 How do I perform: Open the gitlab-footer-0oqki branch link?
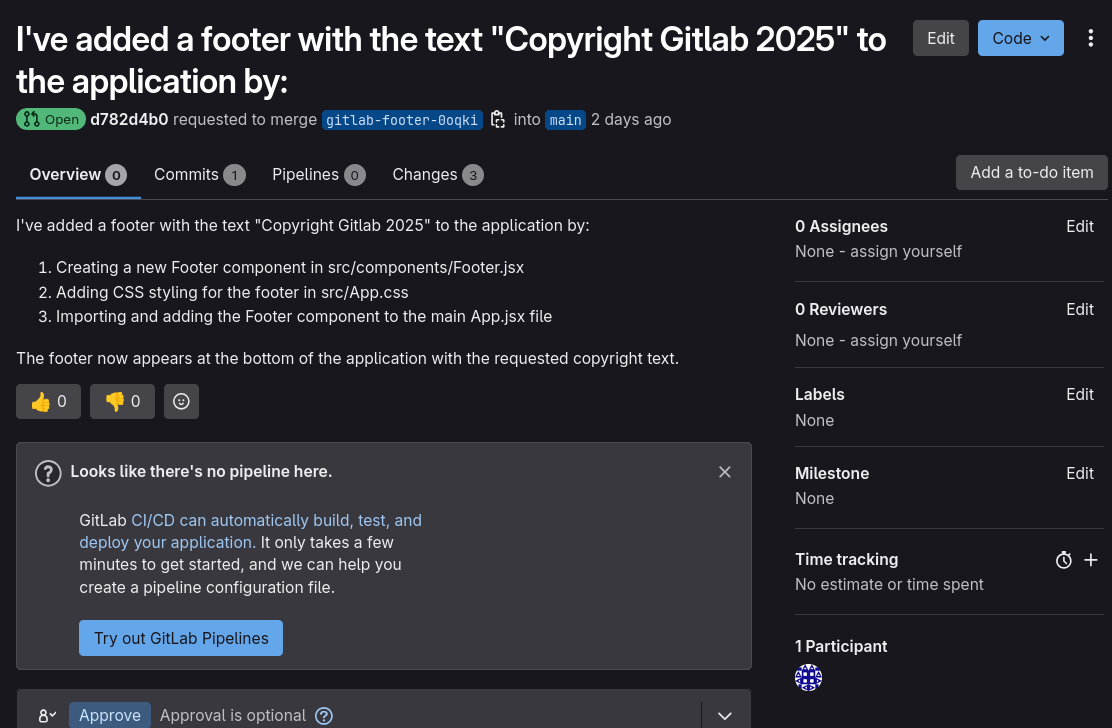click(x=402, y=120)
